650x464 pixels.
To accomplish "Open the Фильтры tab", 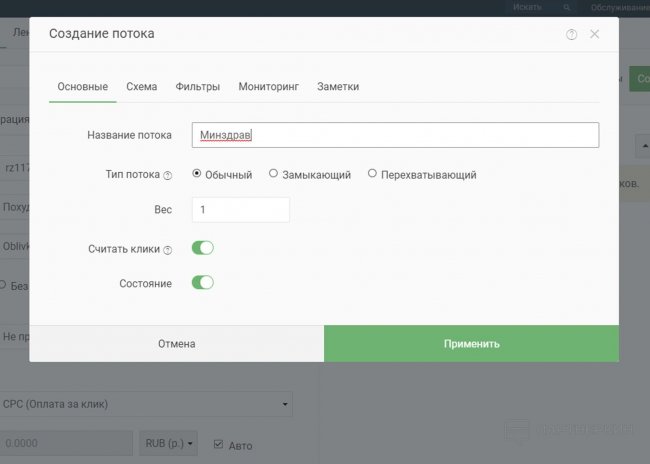I will pos(197,87).
